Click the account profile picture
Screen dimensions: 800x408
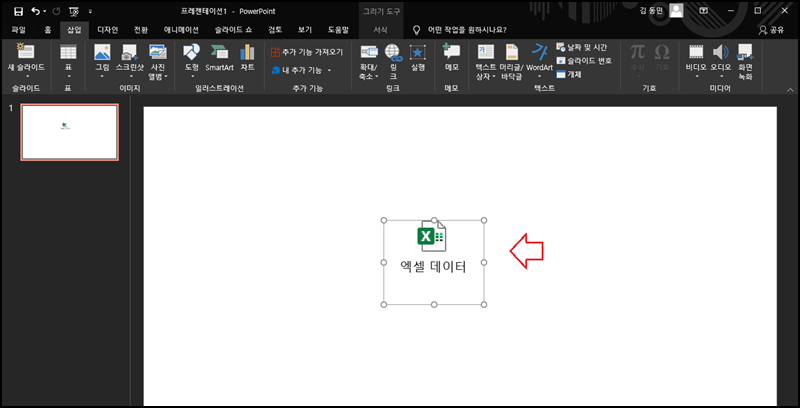click(677, 11)
